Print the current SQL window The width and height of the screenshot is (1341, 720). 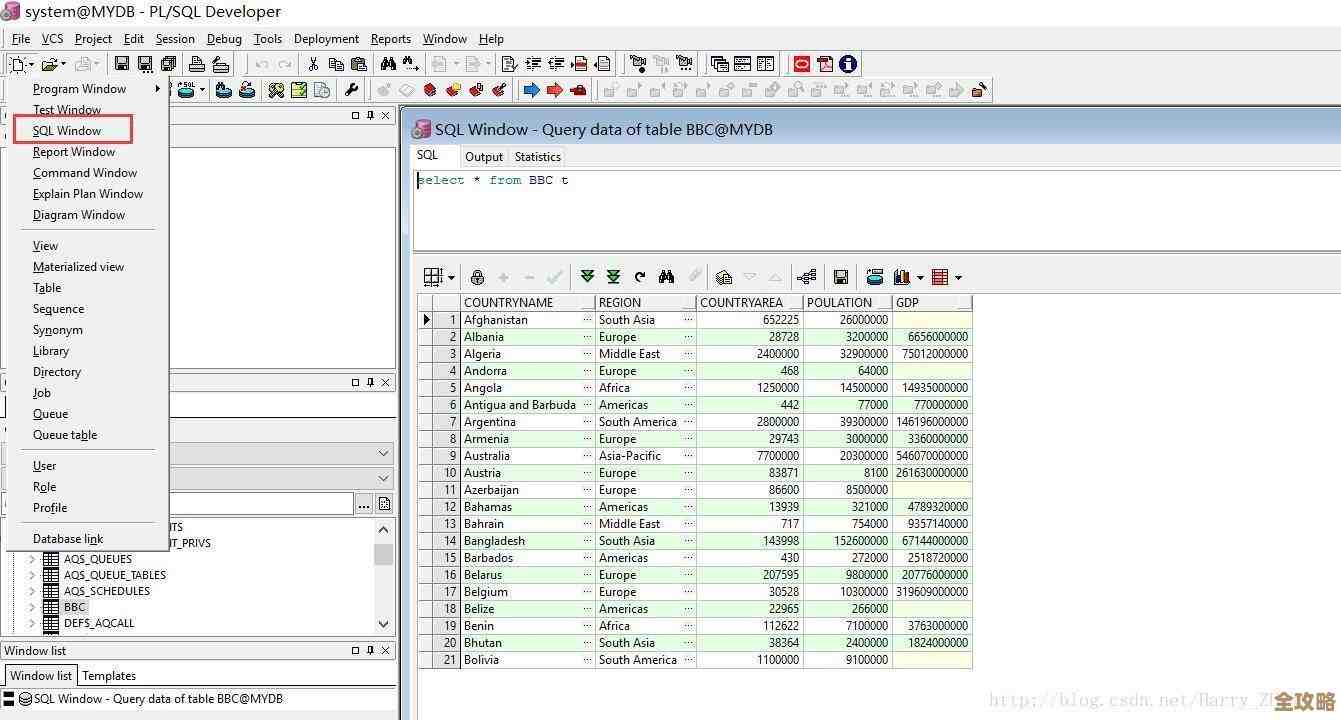click(x=198, y=63)
